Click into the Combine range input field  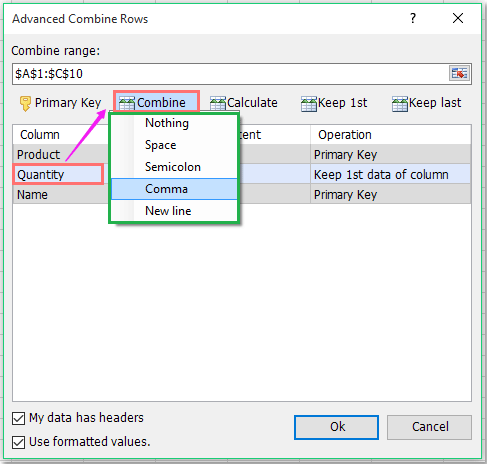coord(231,73)
